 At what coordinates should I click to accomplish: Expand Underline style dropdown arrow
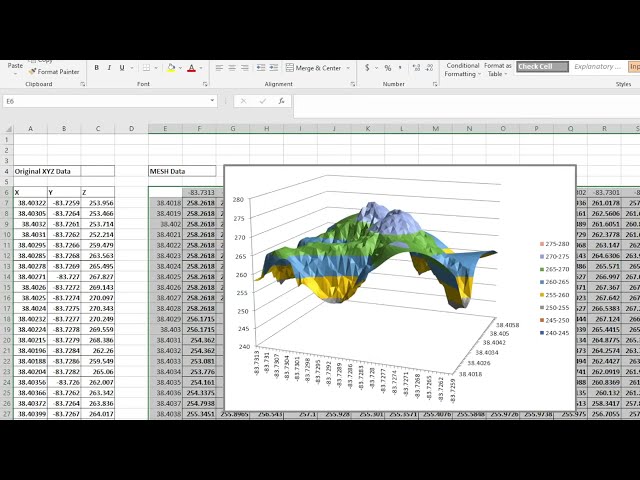[132, 68]
